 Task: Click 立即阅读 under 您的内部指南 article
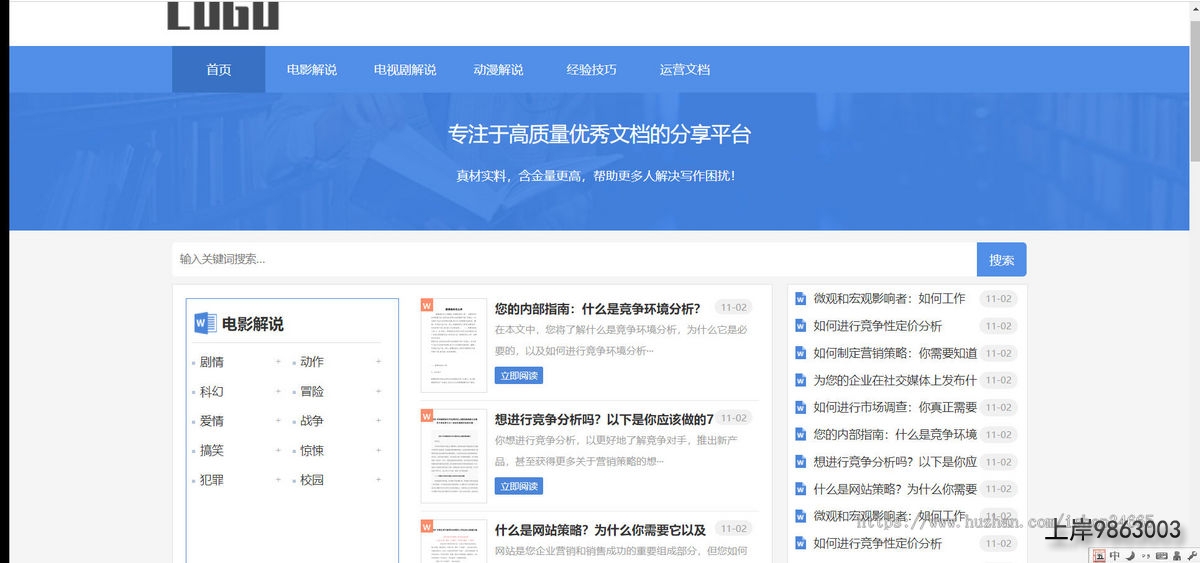pos(518,376)
